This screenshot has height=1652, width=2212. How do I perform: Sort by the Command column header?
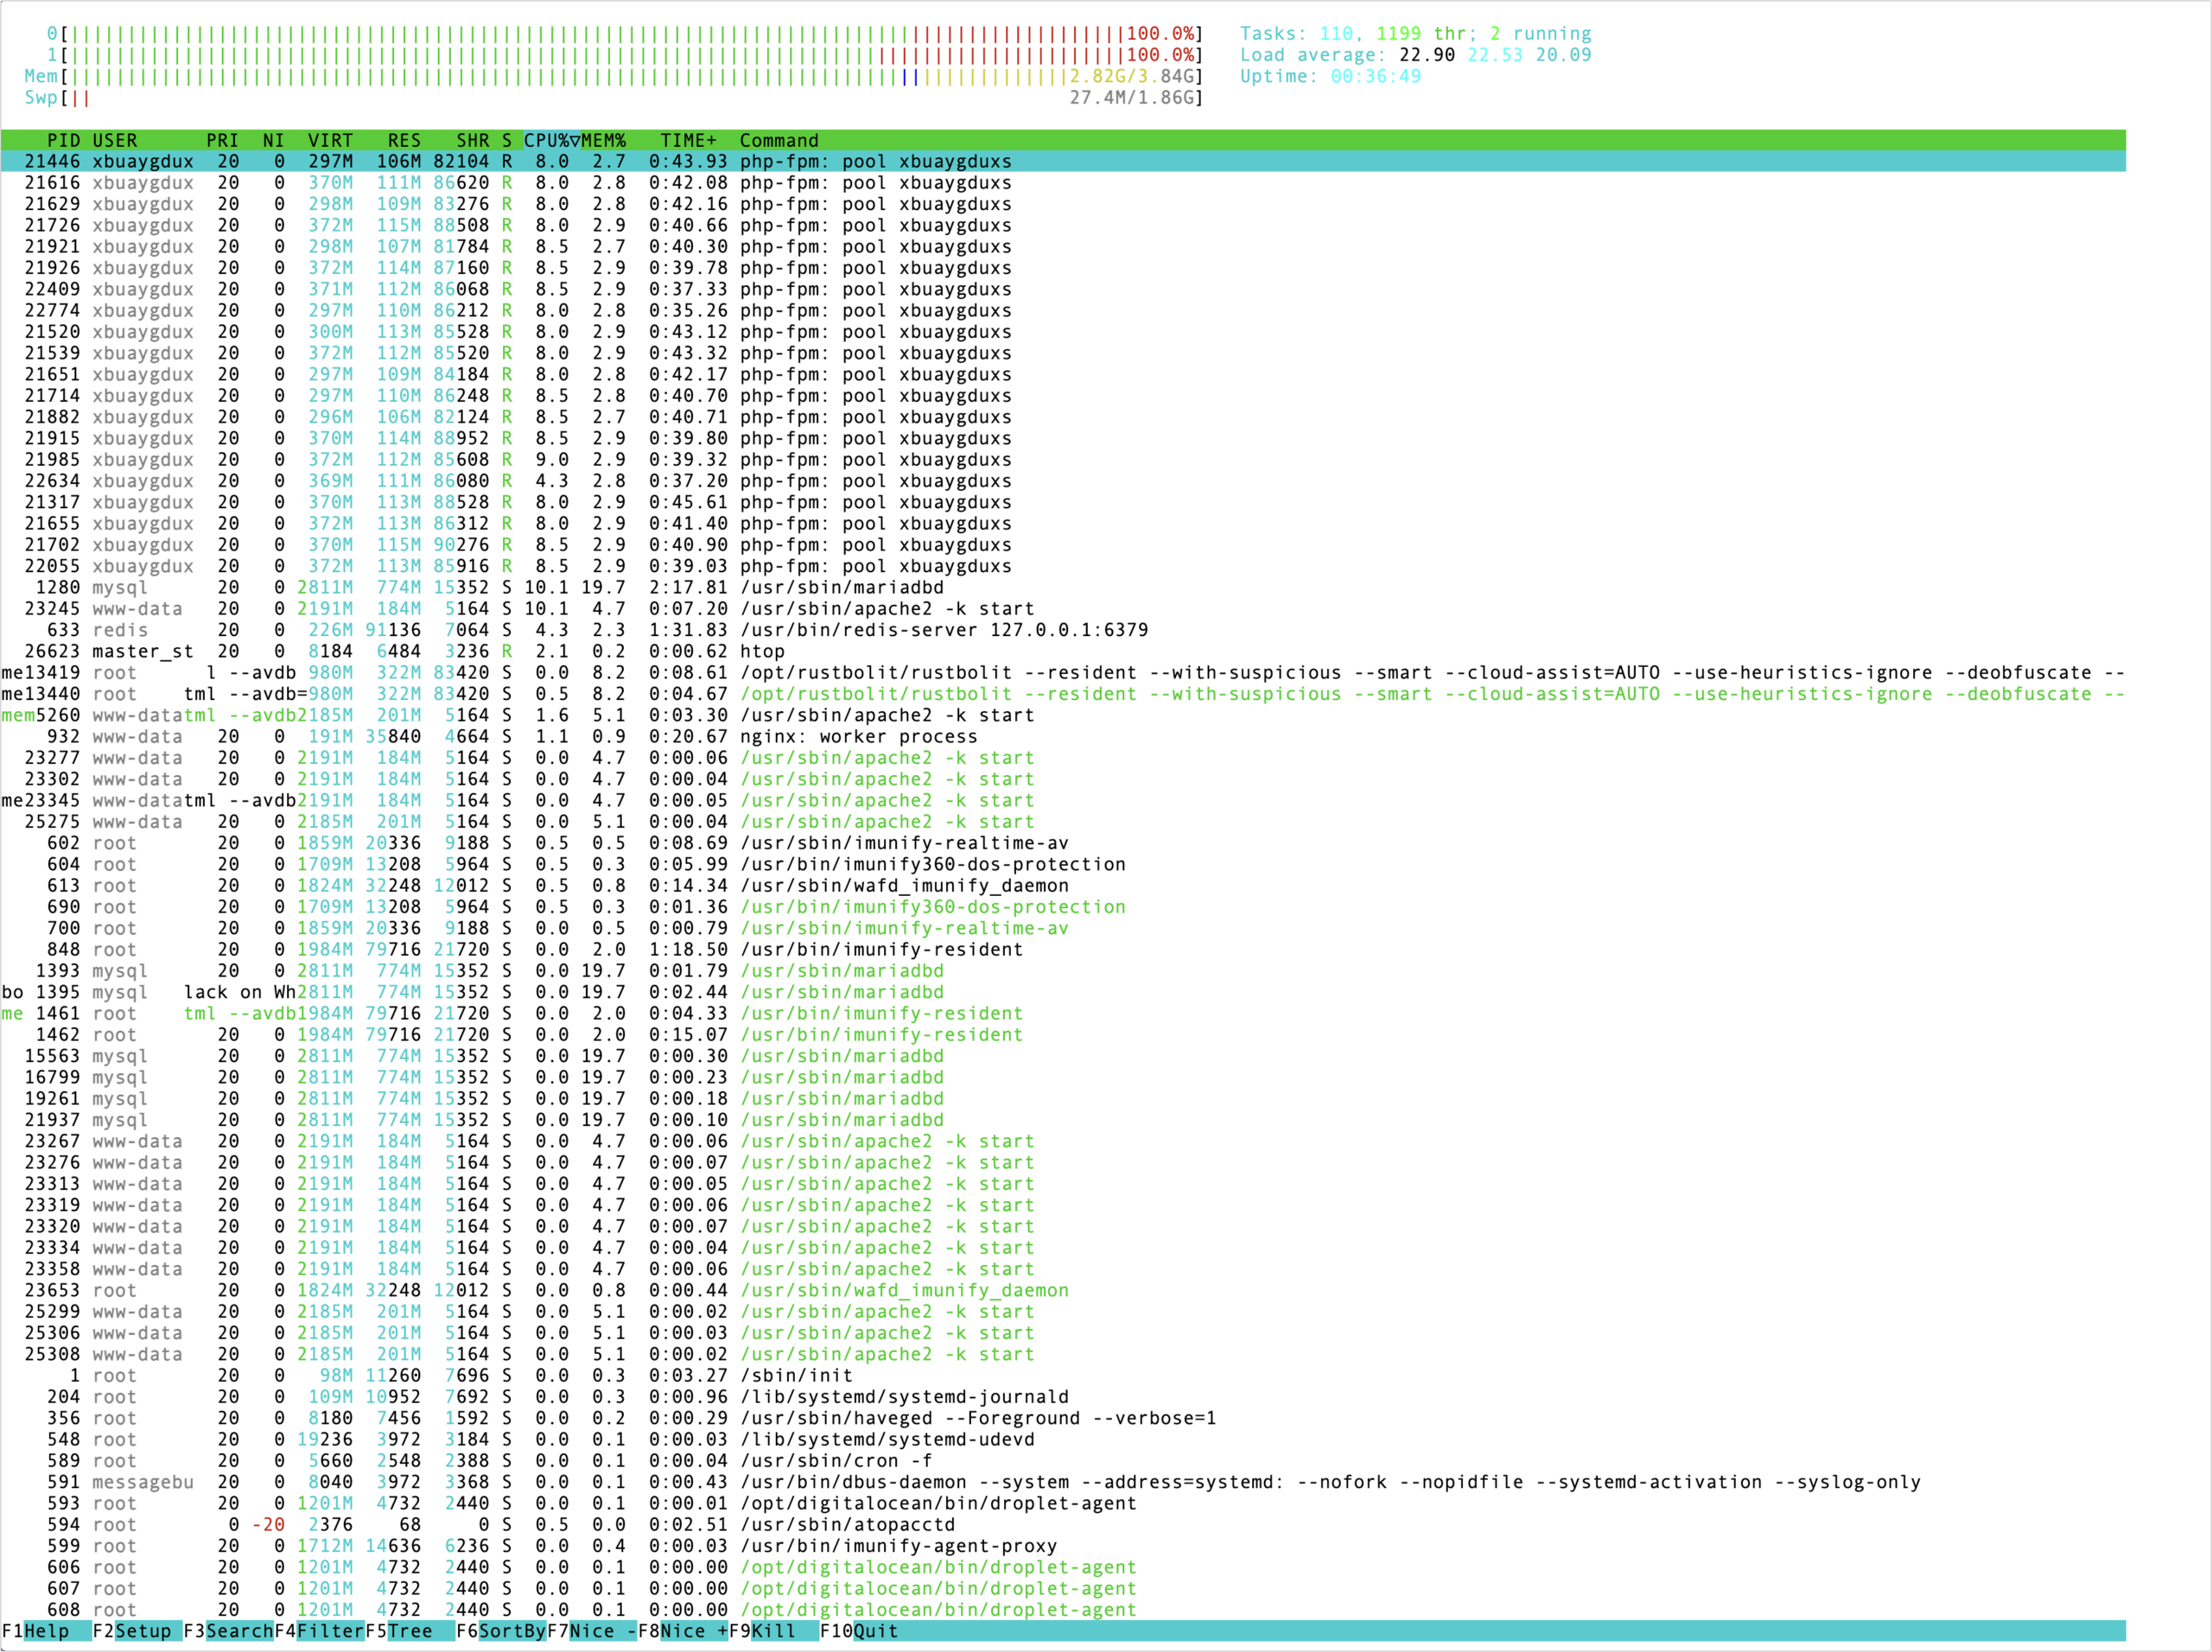click(x=779, y=140)
